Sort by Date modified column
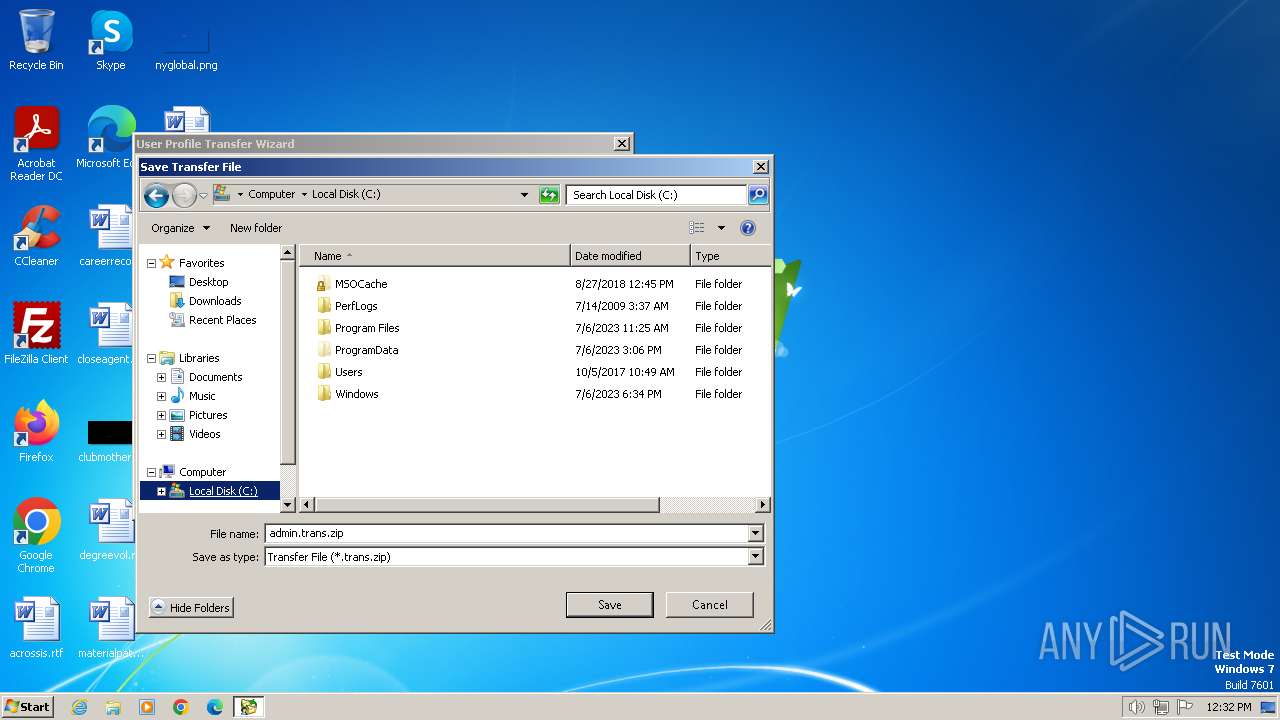The height and width of the screenshot is (720, 1280). [630, 256]
